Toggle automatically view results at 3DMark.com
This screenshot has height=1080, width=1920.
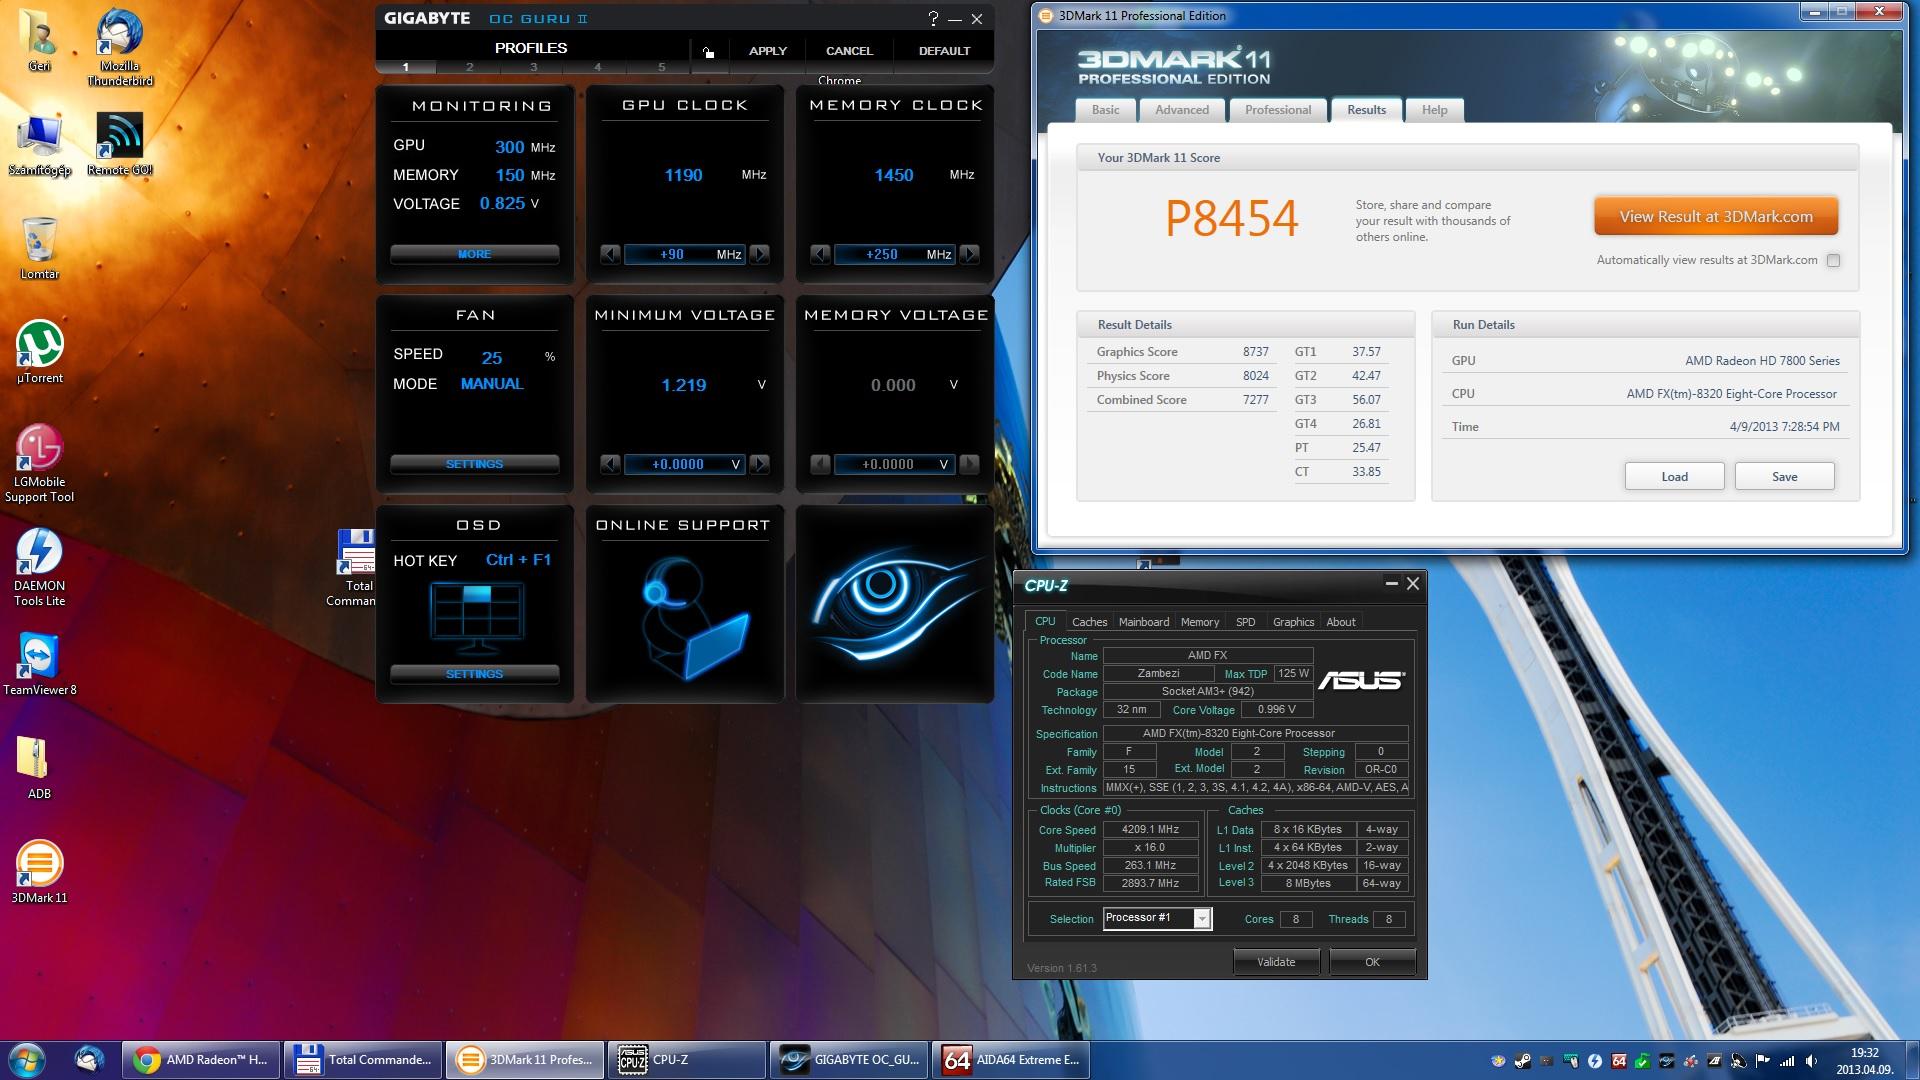(x=1833, y=260)
